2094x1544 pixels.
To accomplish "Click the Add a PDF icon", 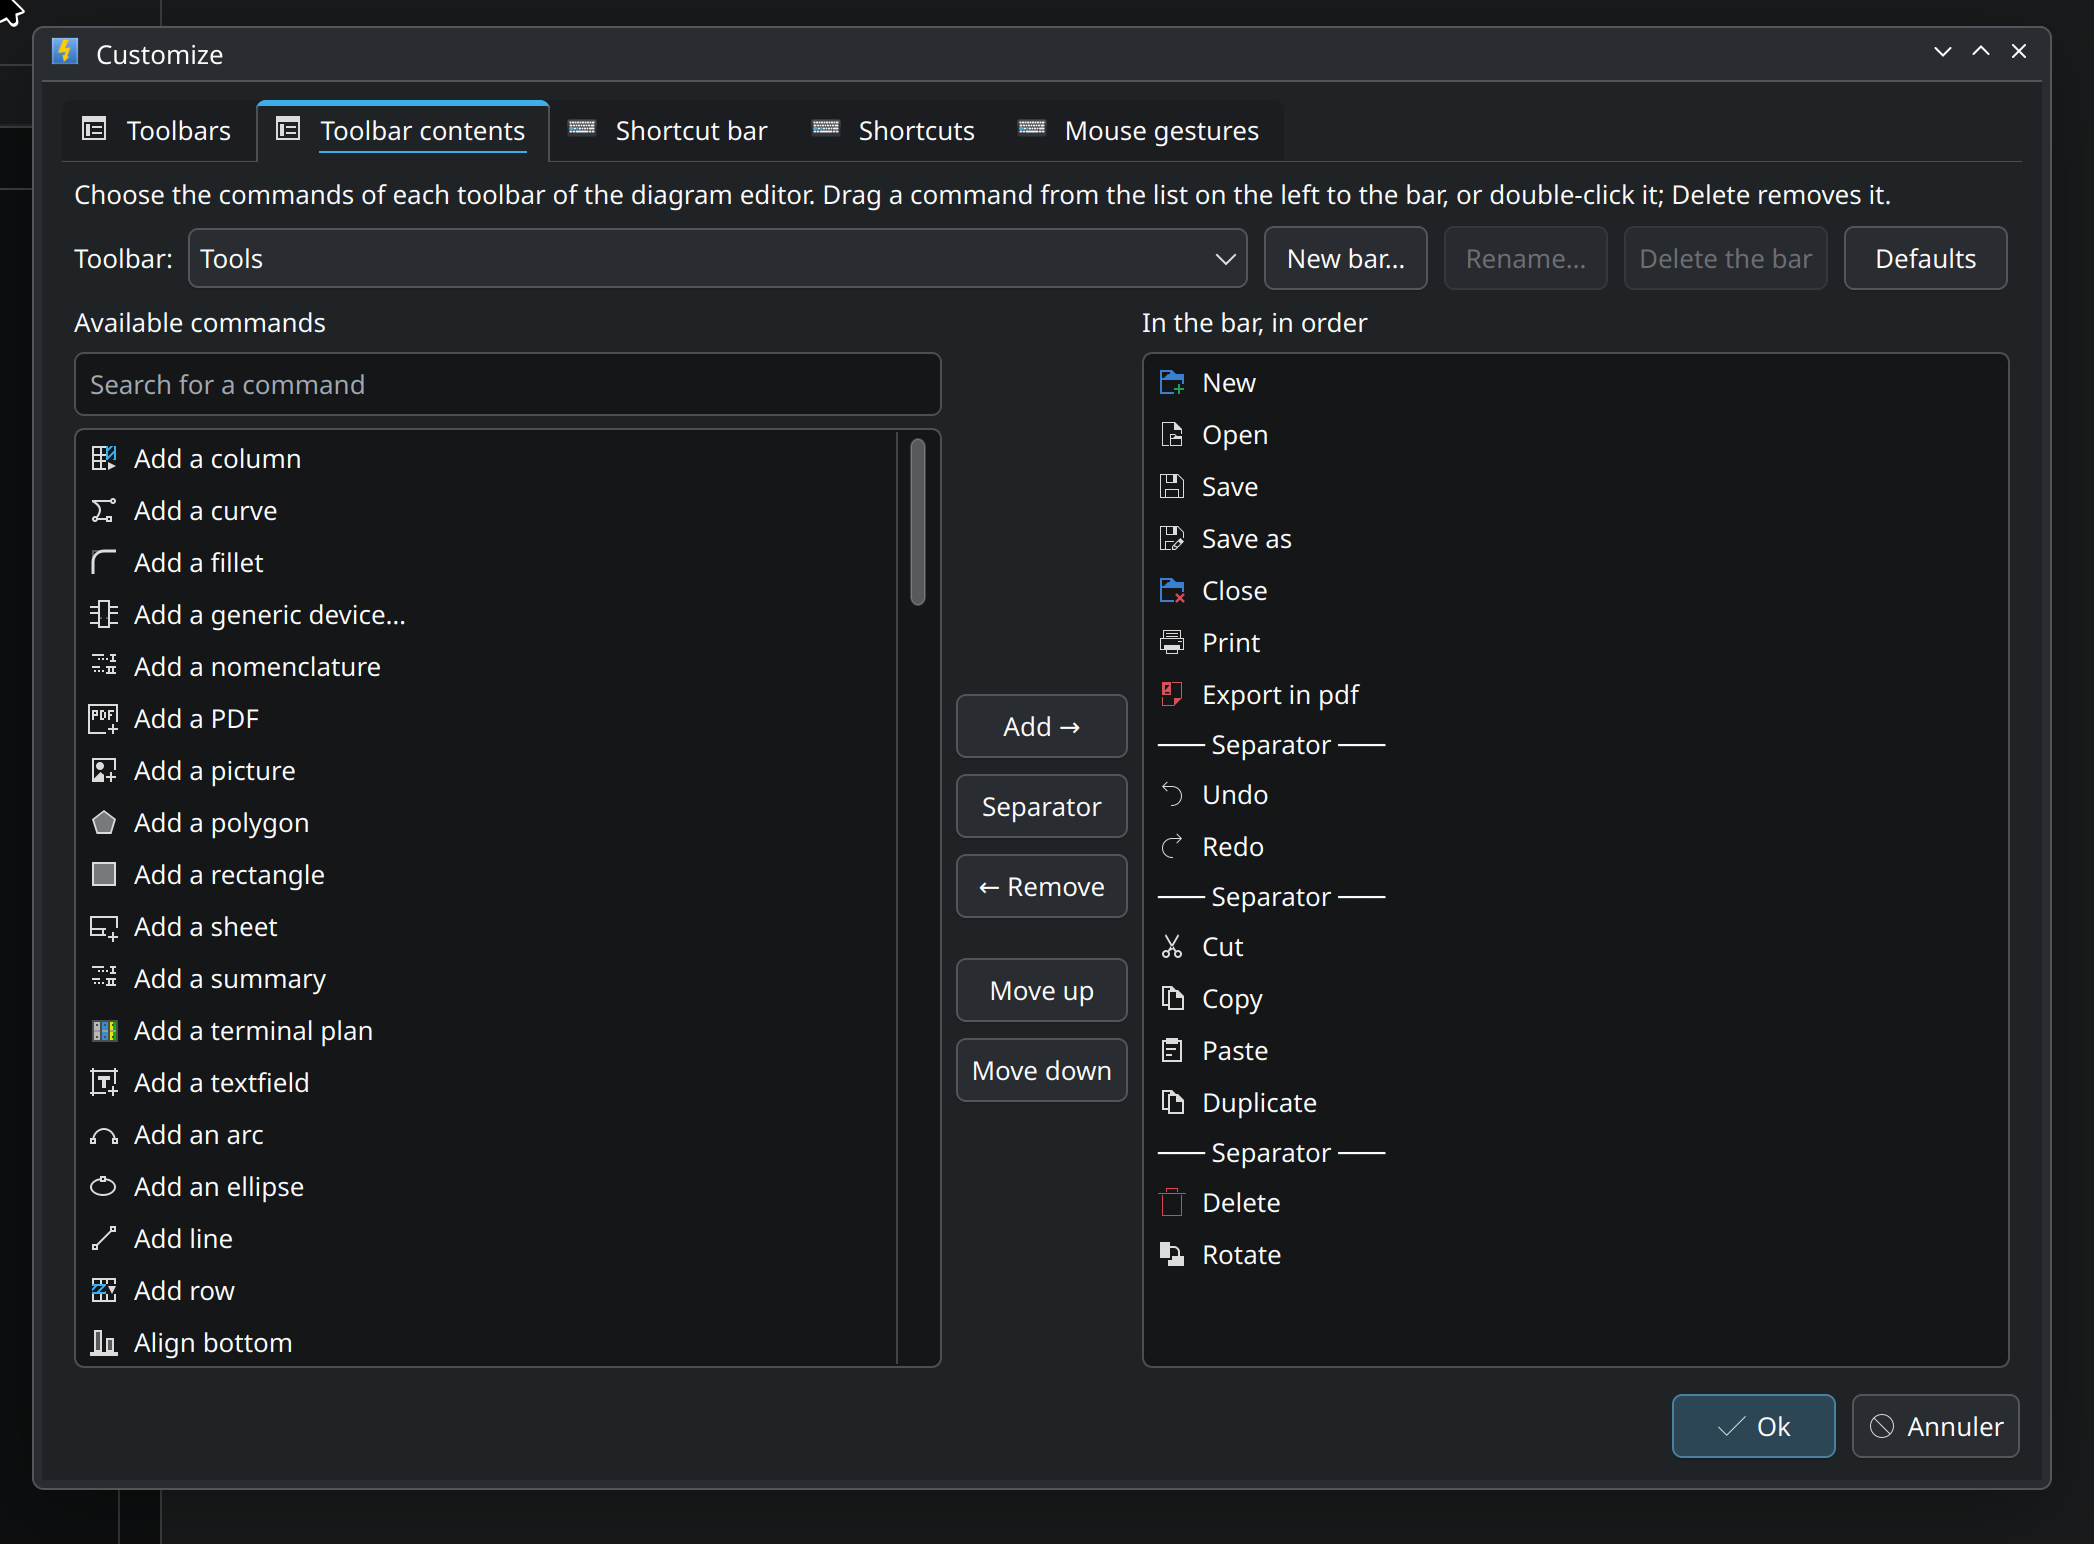I will (x=104, y=719).
